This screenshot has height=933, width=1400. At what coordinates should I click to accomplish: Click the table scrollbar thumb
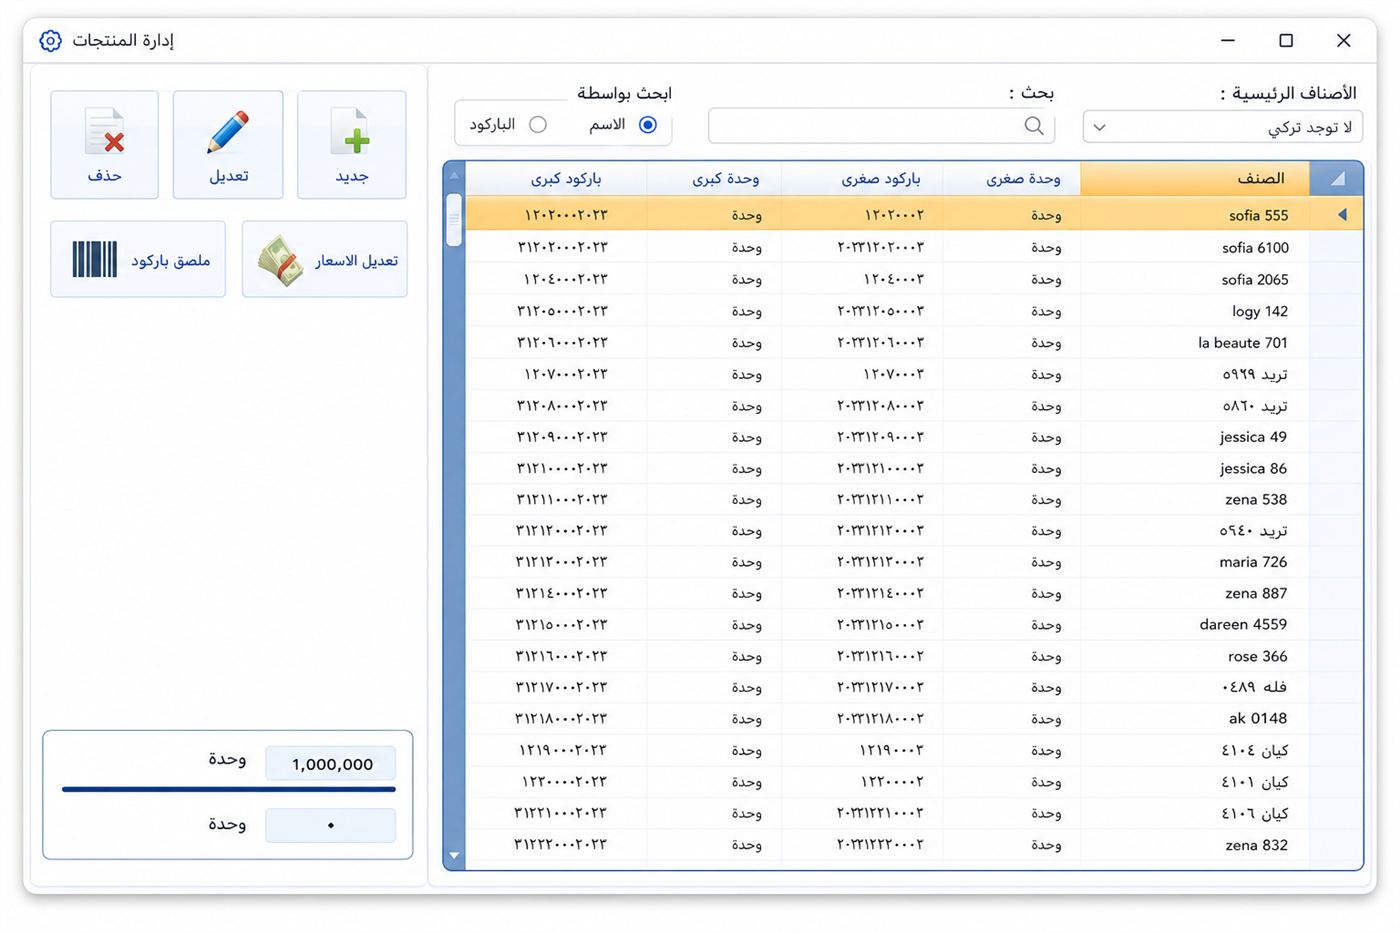pos(454,220)
